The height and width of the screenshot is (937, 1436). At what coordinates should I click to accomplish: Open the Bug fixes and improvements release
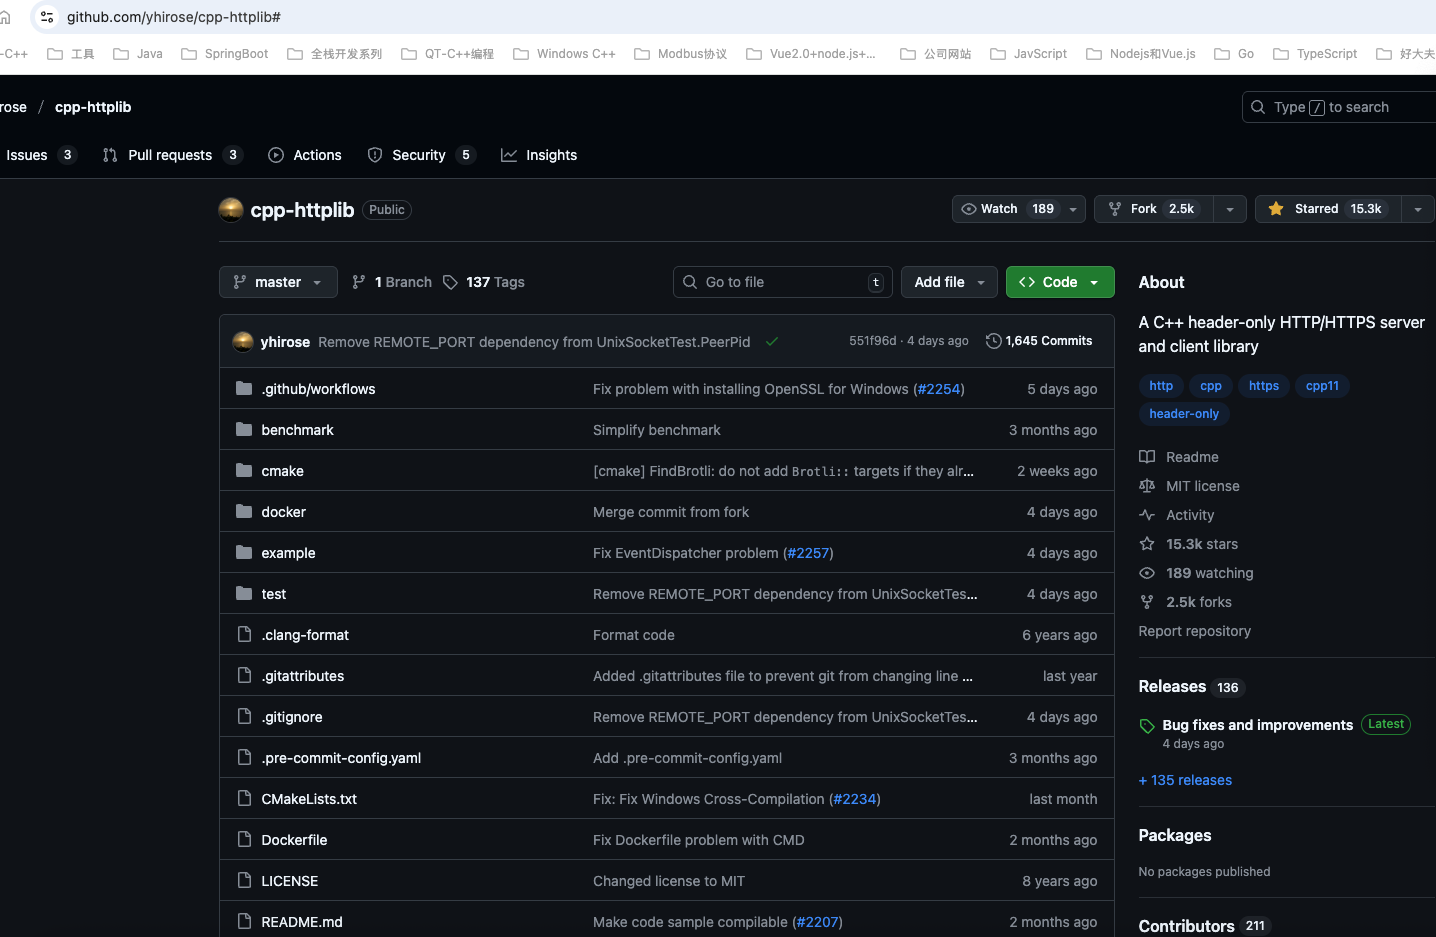coord(1257,725)
